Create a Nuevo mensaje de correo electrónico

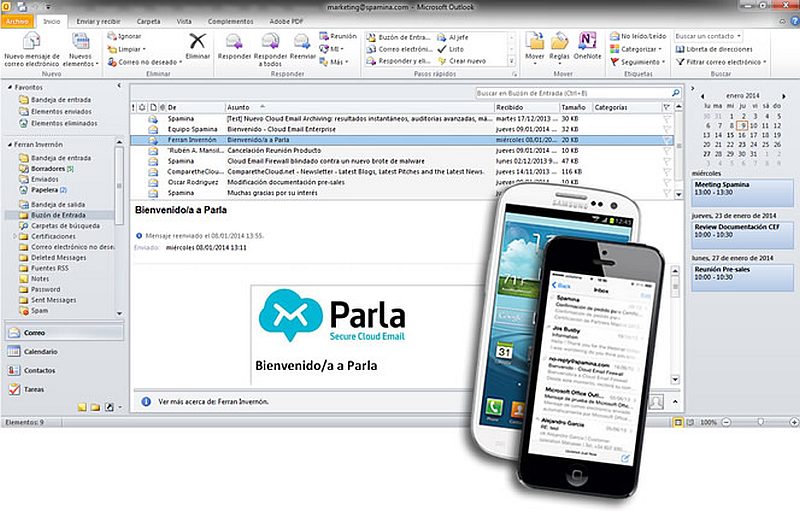32,49
